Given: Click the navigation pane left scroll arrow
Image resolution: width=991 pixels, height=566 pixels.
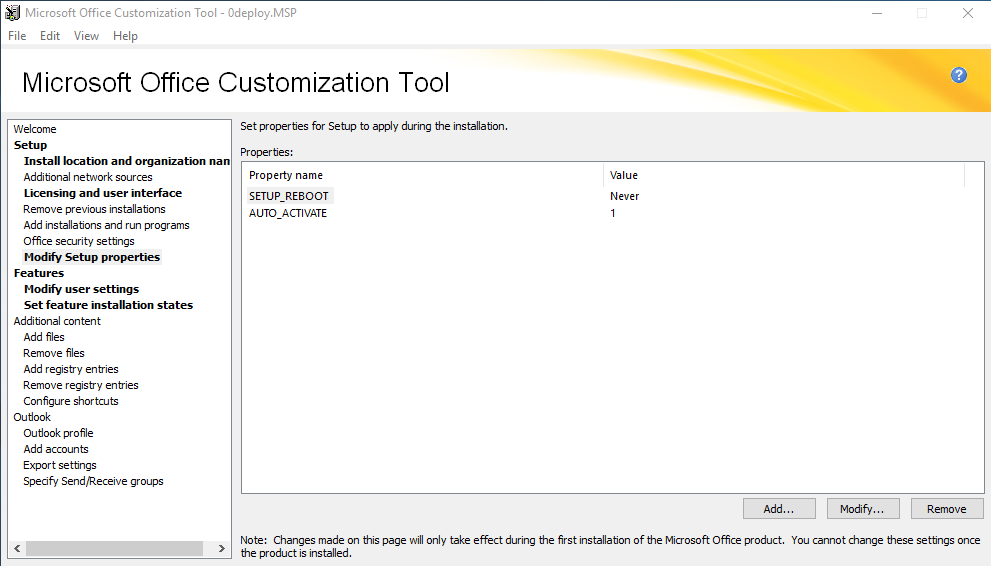Looking at the screenshot, I should point(17,548).
